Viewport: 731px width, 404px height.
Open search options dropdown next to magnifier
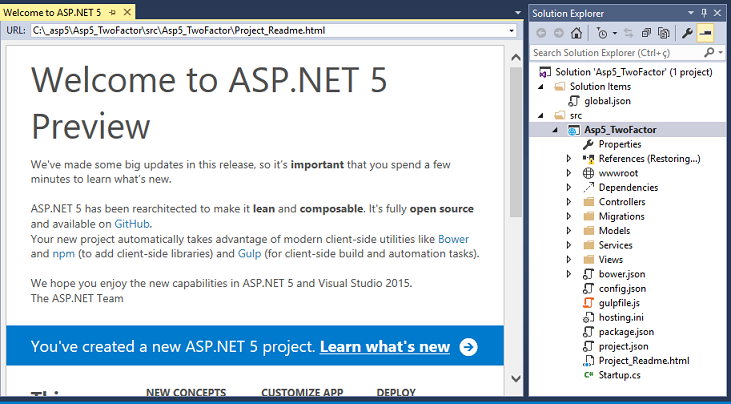(720, 52)
